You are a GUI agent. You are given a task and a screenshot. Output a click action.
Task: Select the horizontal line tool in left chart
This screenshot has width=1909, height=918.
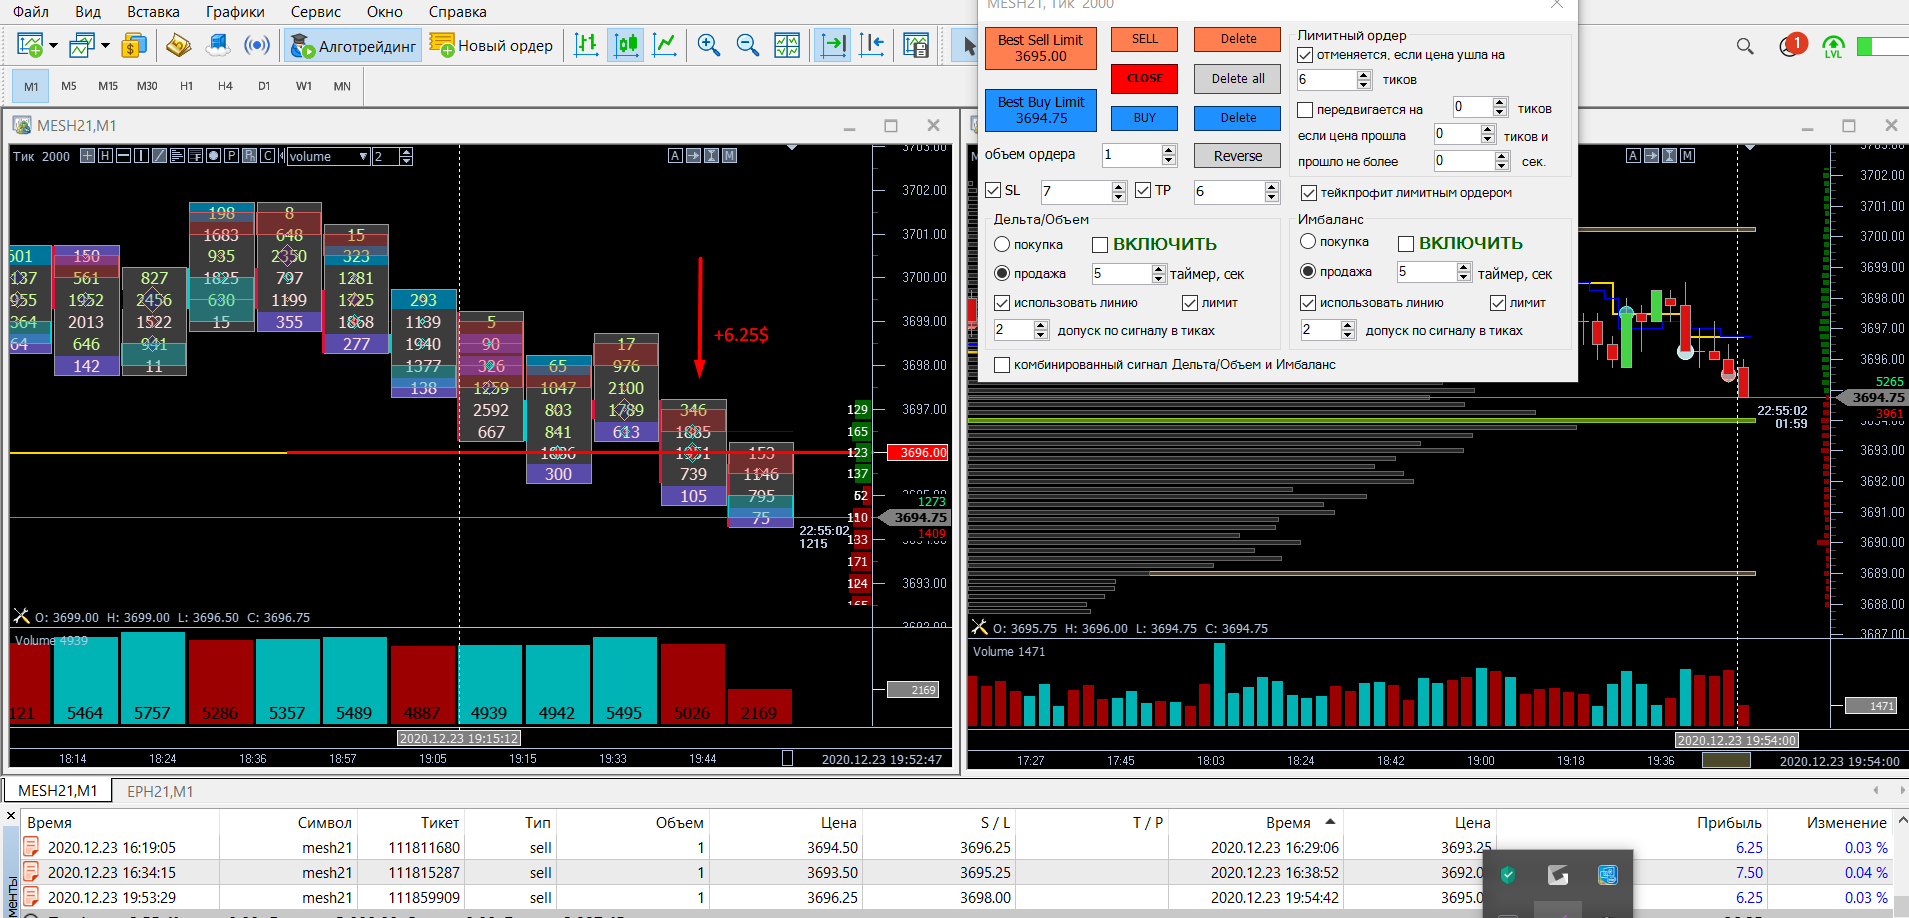pyautogui.click(x=123, y=156)
